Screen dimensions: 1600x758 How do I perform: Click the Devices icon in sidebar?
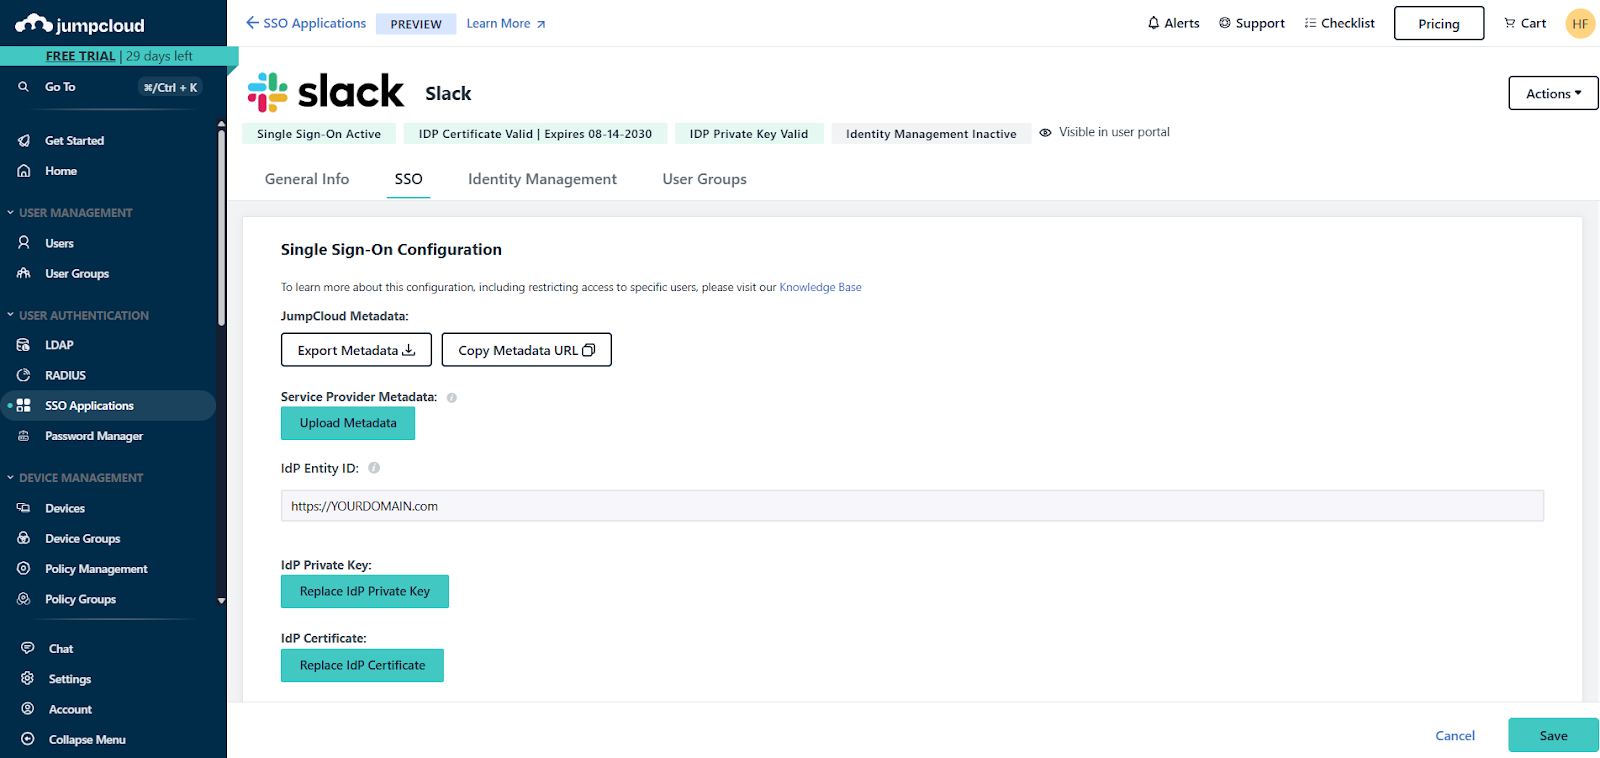click(24, 508)
